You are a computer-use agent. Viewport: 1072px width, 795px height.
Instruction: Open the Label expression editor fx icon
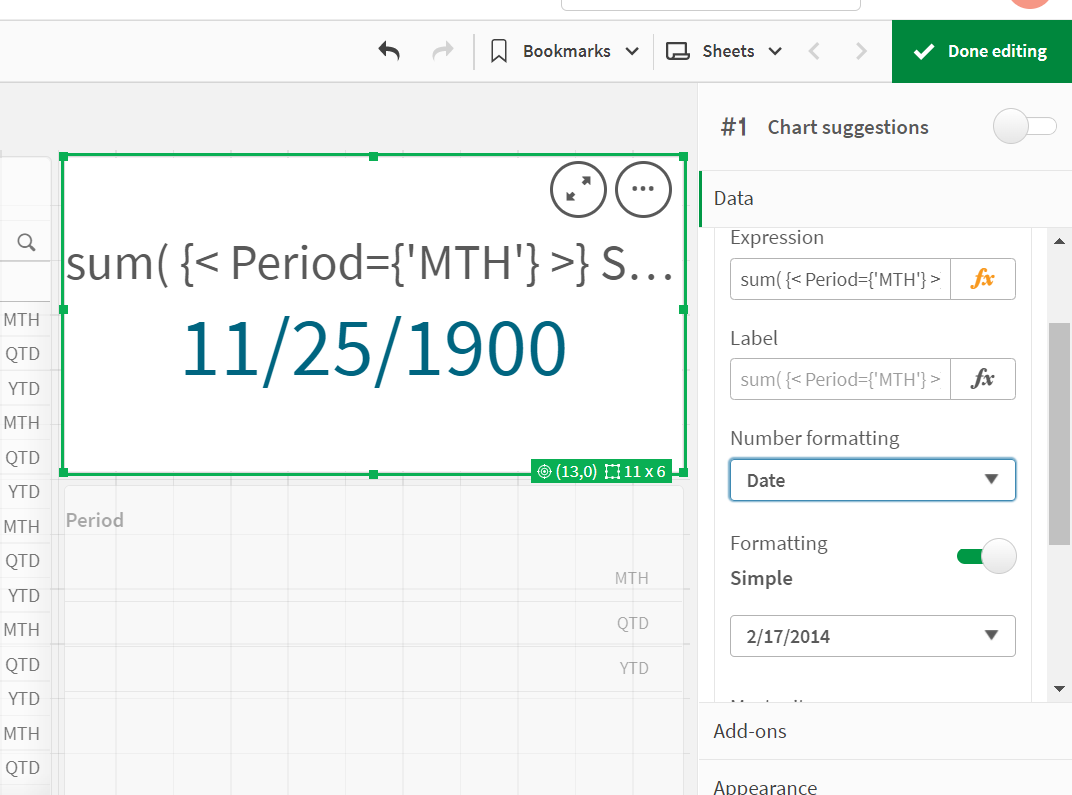(983, 379)
